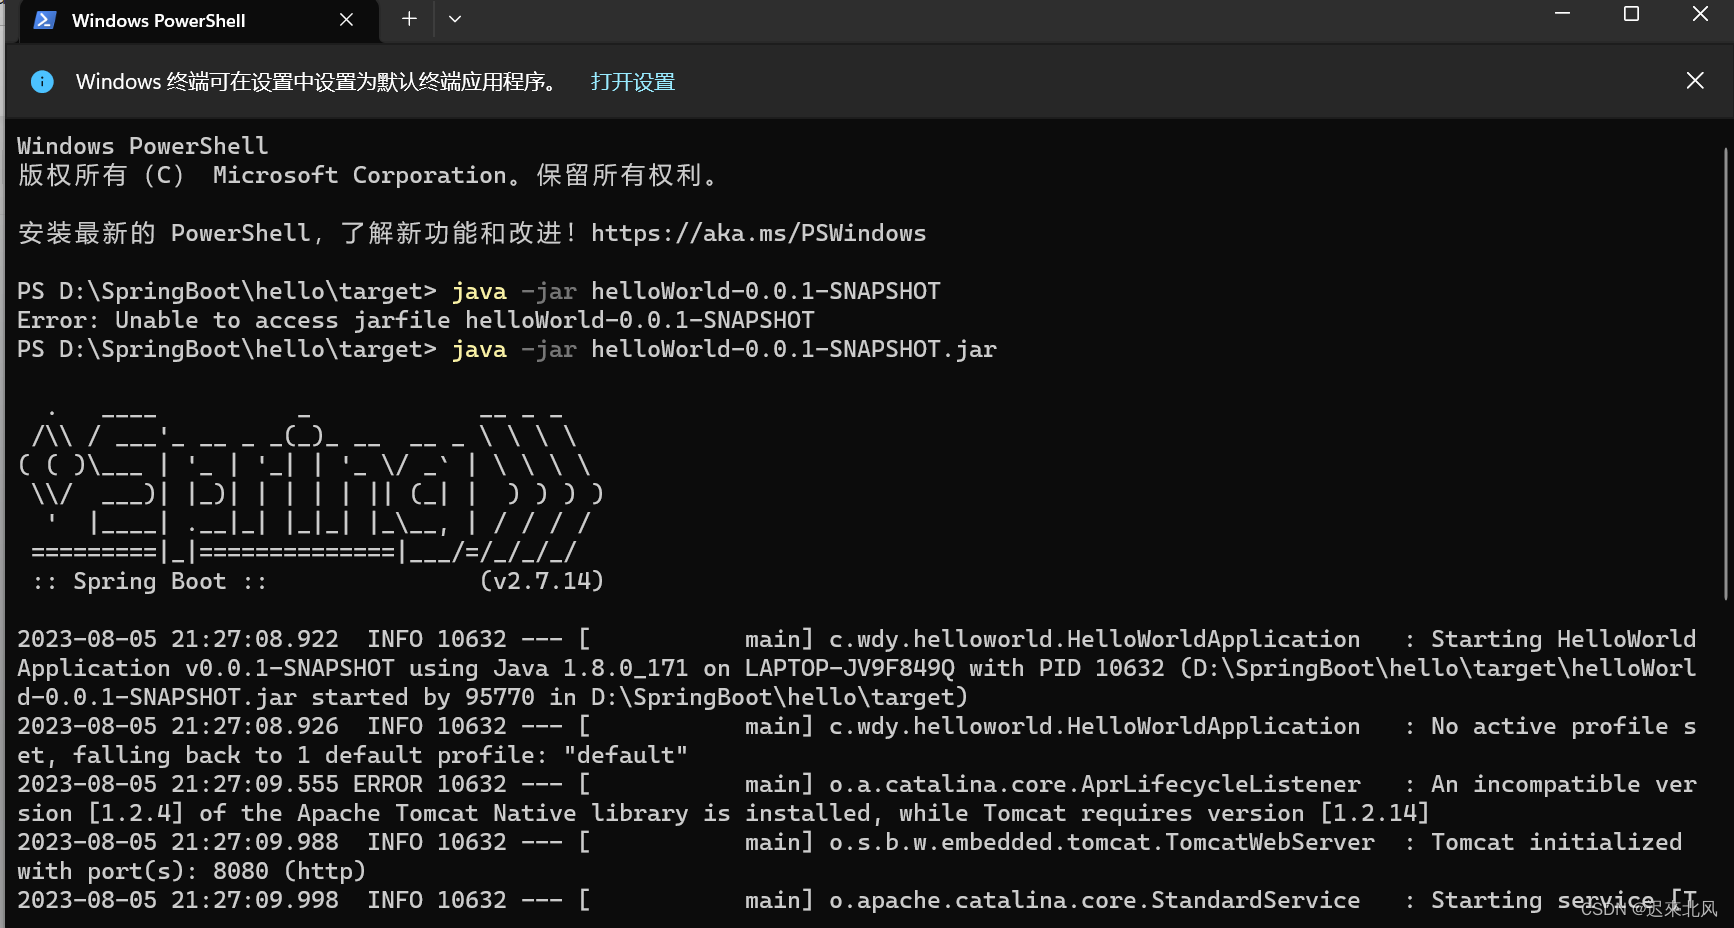Minimize the Windows Terminal window

(1563, 14)
